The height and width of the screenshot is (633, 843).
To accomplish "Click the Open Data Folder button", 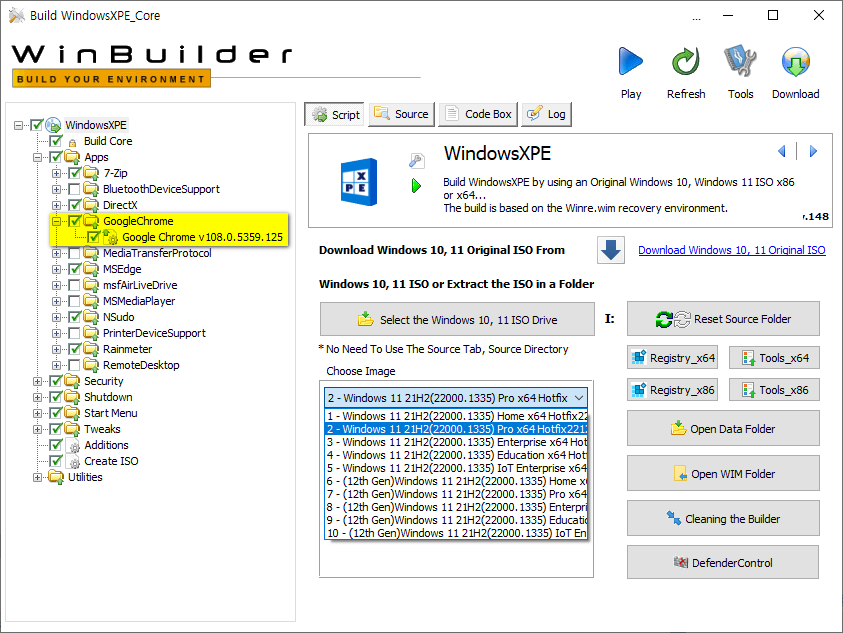I will point(723,429).
